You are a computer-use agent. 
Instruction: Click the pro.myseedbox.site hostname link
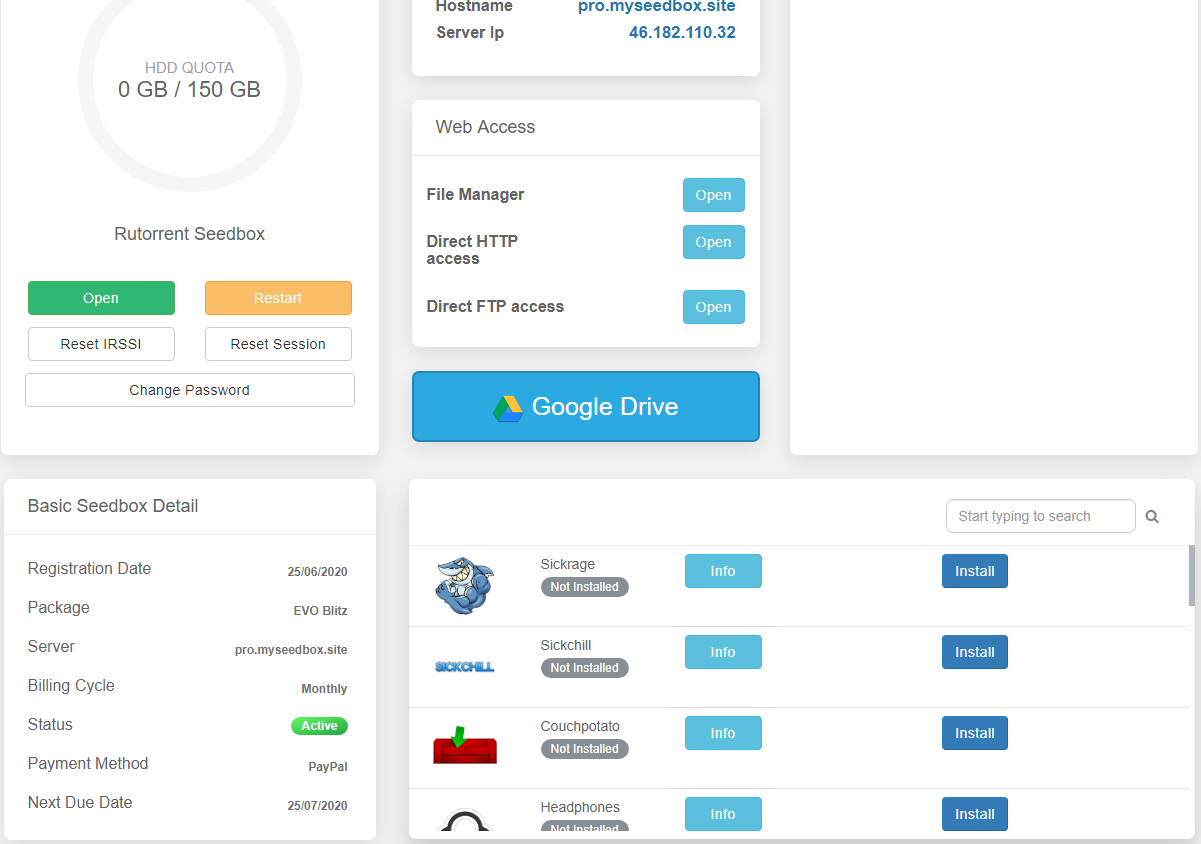pyautogui.click(x=656, y=7)
